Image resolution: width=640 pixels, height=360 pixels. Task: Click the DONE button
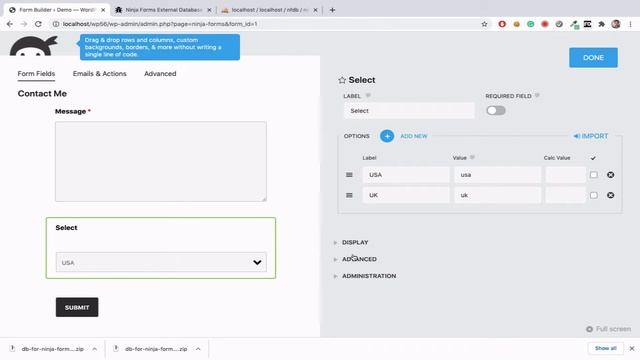[x=593, y=58]
